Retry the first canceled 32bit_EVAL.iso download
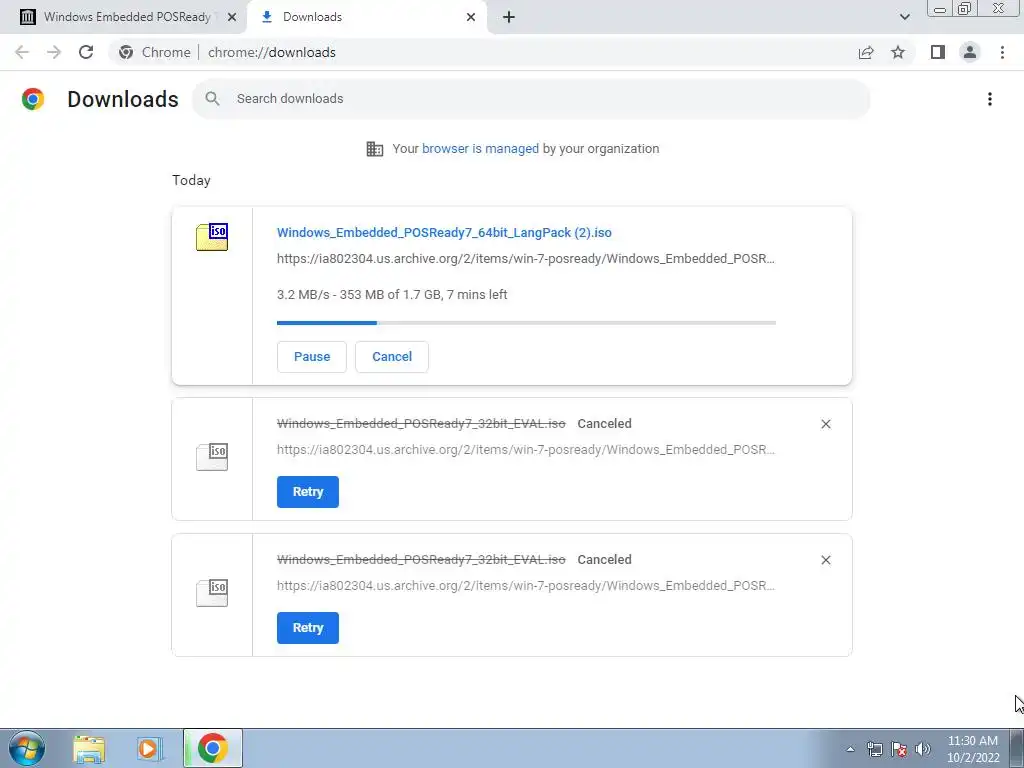 (308, 492)
